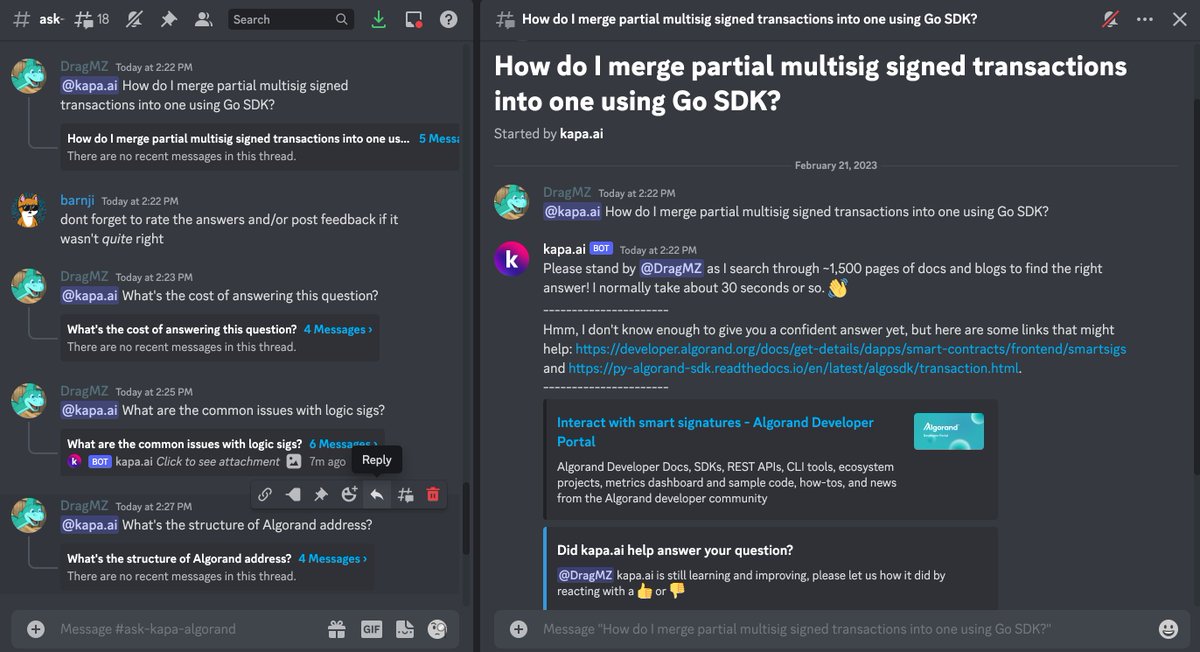Click the plus attach icon in thread message box
The height and width of the screenshot is (652, 1200).
(x=518, y=629)
